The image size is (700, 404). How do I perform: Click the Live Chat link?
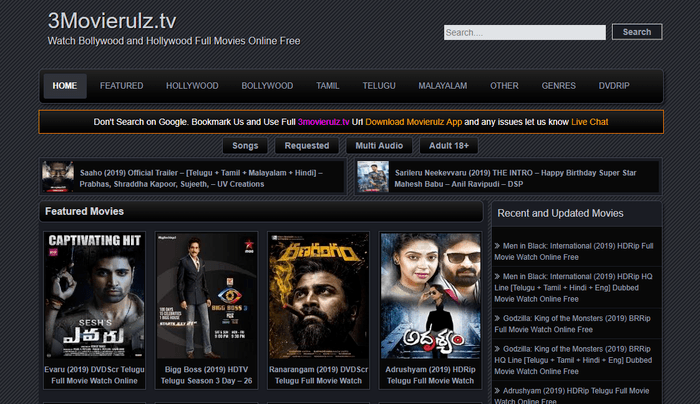[590, 121]
